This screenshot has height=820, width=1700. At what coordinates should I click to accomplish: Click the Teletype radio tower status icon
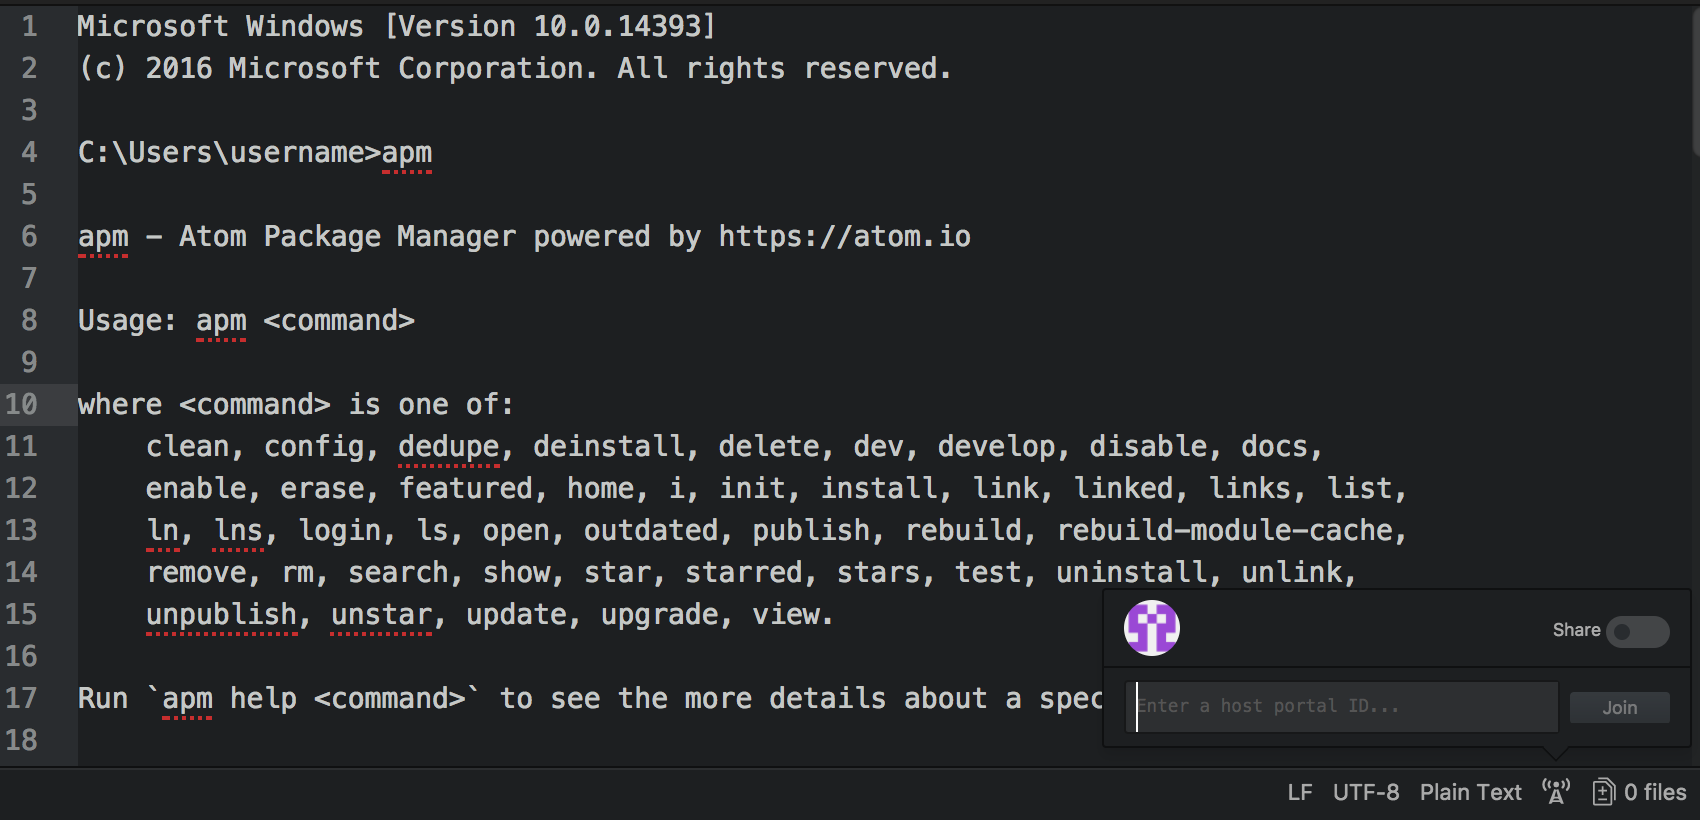[1556, 792]
